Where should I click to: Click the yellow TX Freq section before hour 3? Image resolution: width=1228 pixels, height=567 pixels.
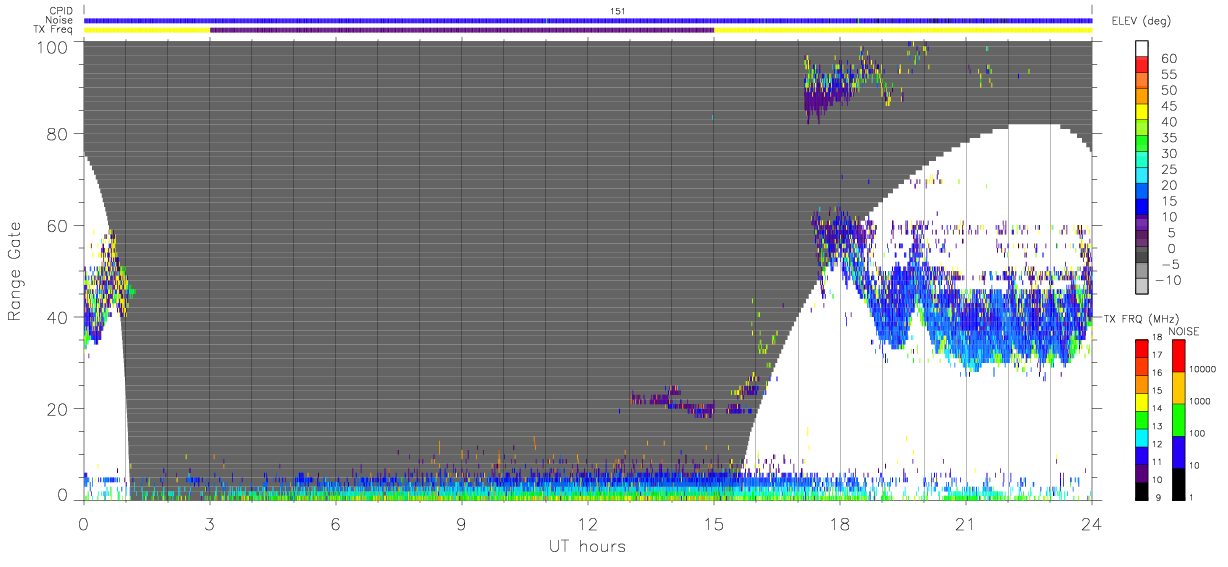pos(147,30)
